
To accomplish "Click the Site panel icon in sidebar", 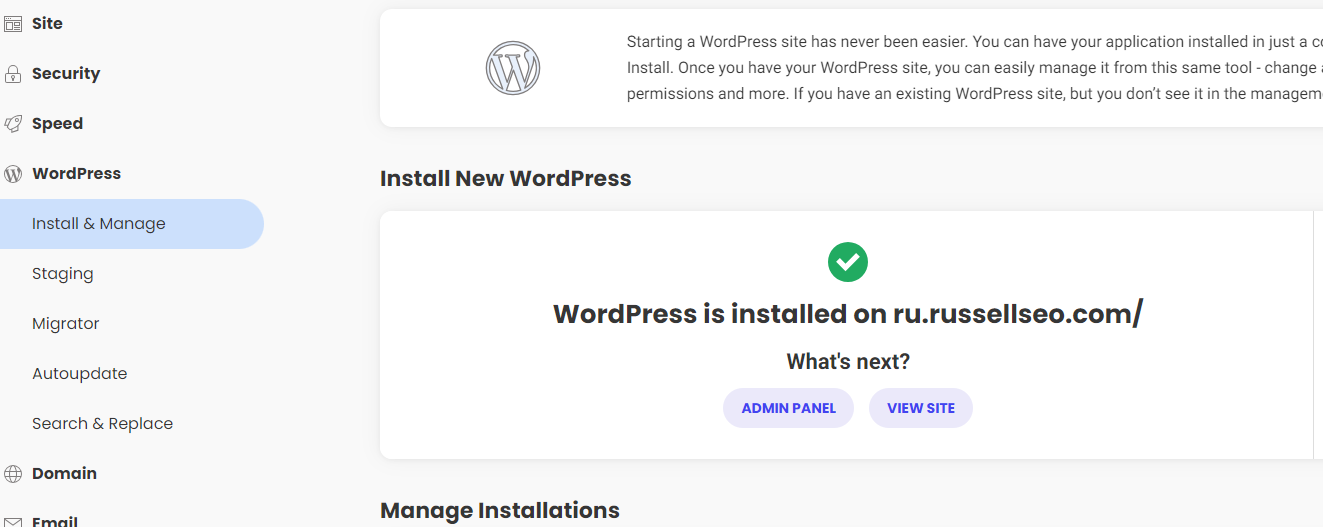I will (13, 24).
